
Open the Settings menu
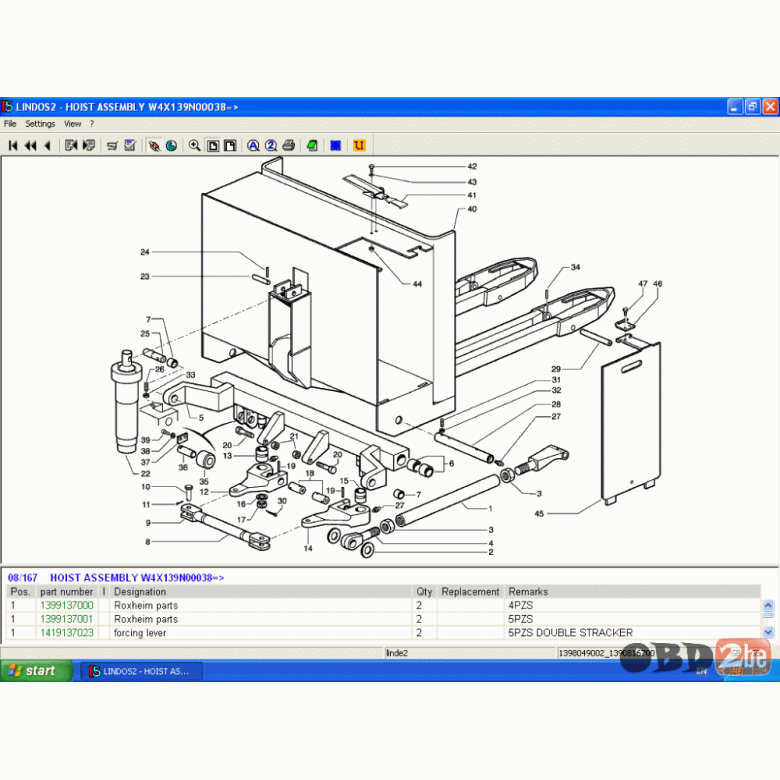pos(40,124)
